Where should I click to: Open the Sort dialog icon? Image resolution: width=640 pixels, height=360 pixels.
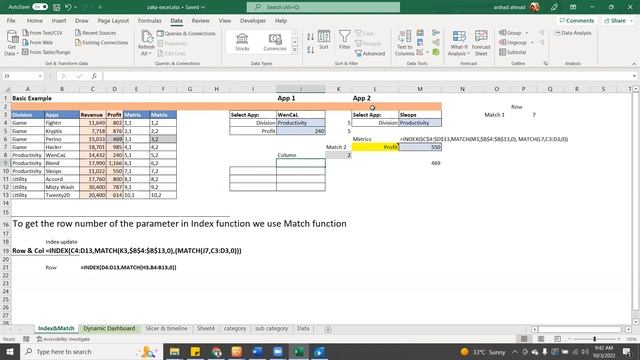point(324,40)
